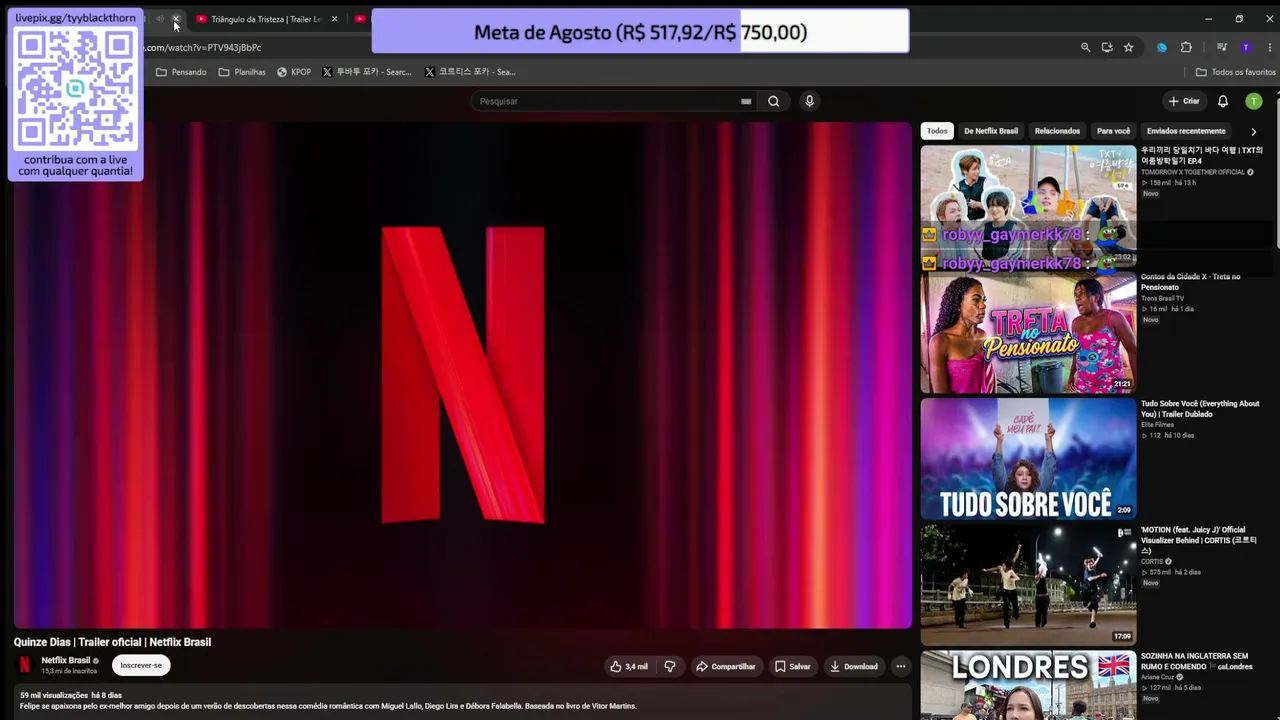Open the Tudo Sobre Você trailer thumbnail

[1028, 459]
